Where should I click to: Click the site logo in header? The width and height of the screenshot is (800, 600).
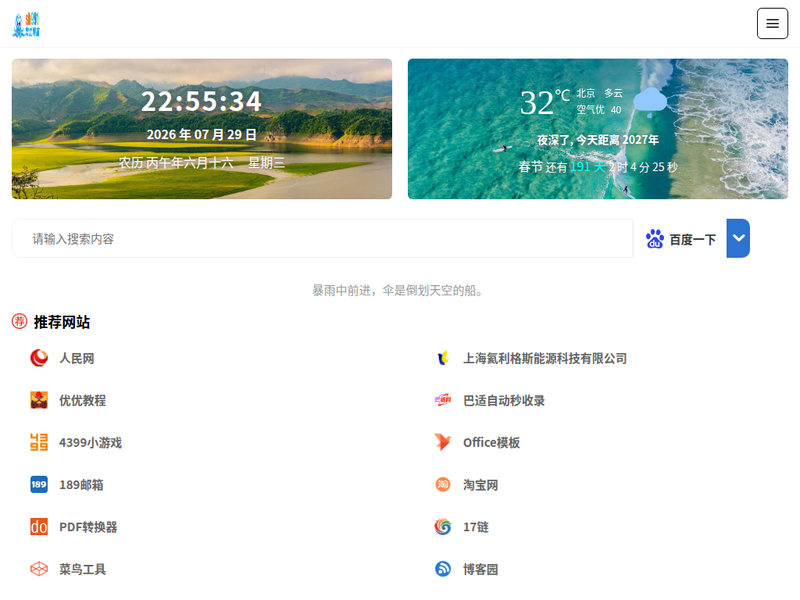26,24
